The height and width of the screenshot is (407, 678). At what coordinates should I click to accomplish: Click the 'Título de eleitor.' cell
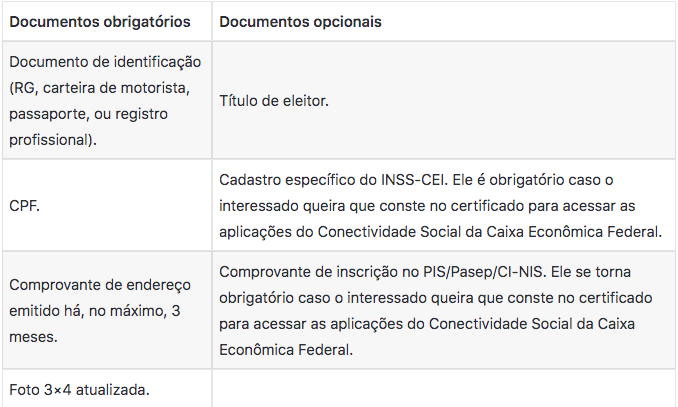click(444, 100)
